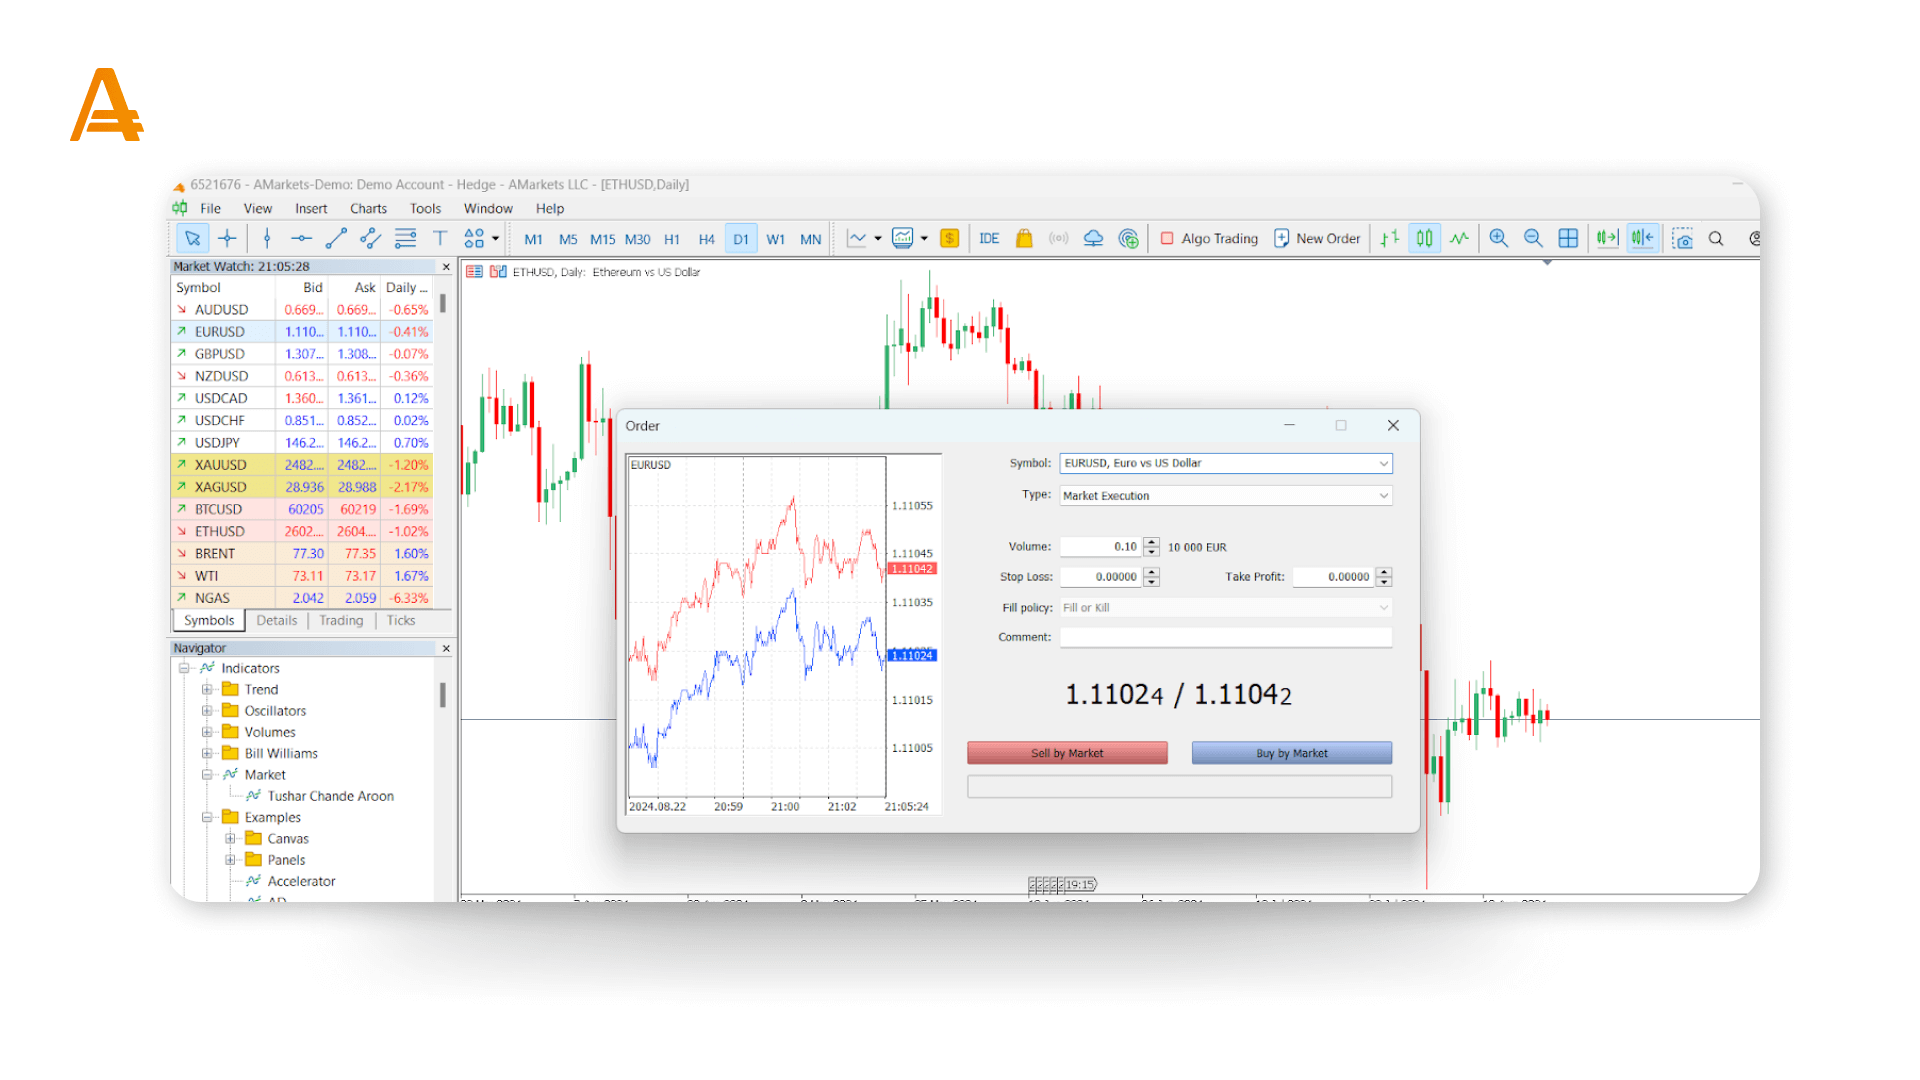Toggle Algo Trading on
The width and height of the screenshot is (1920, 1080).
coord(1209,238)
